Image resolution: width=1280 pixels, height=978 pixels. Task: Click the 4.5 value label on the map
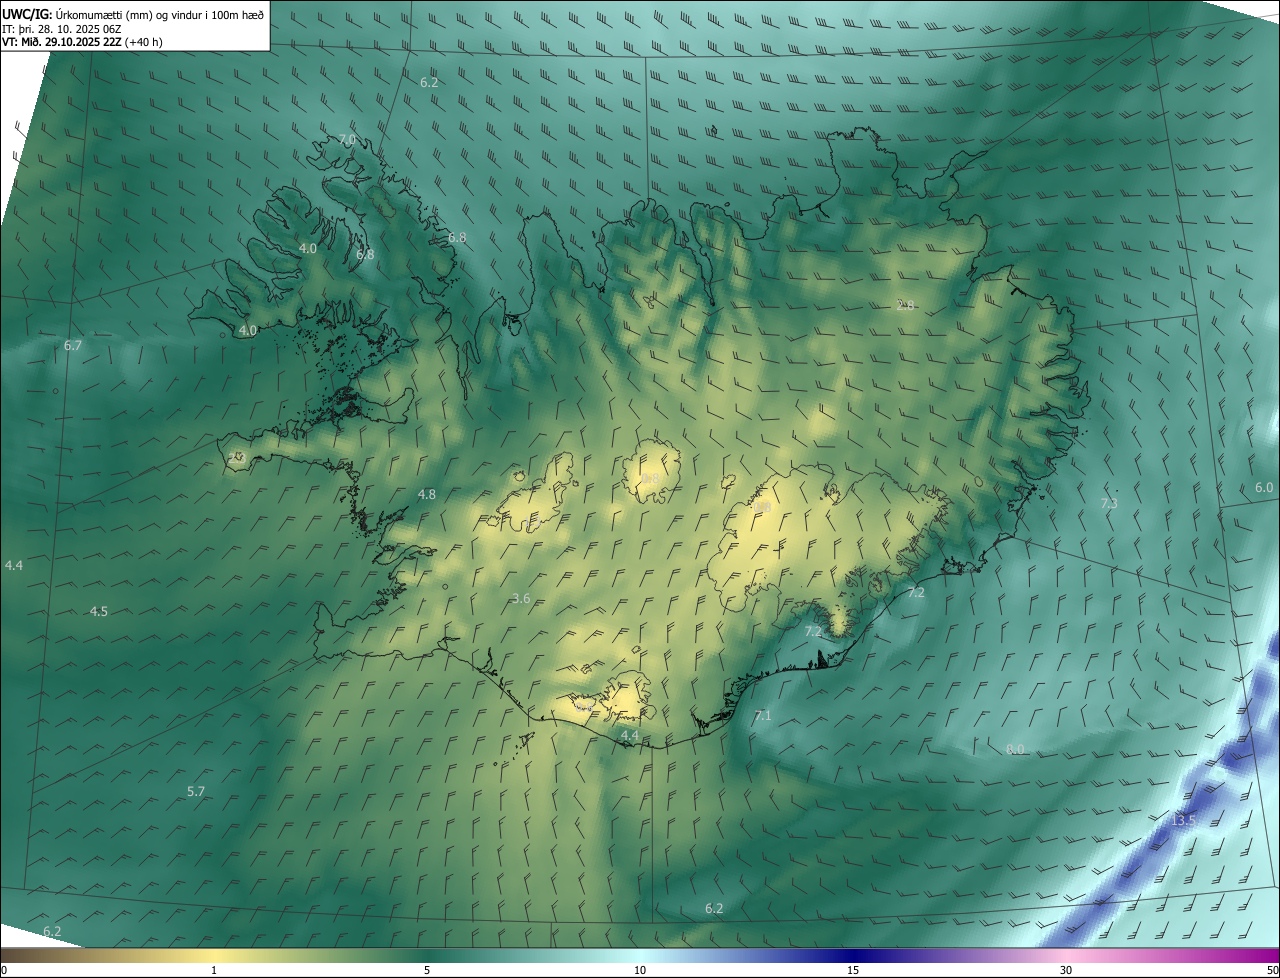click(x=99, y=611)
